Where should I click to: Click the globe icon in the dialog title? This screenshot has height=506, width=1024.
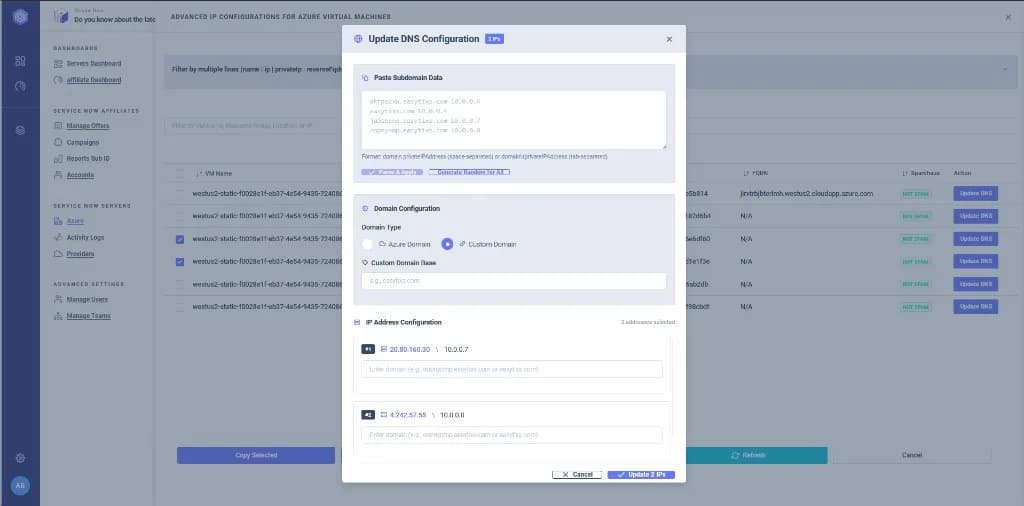358,39
